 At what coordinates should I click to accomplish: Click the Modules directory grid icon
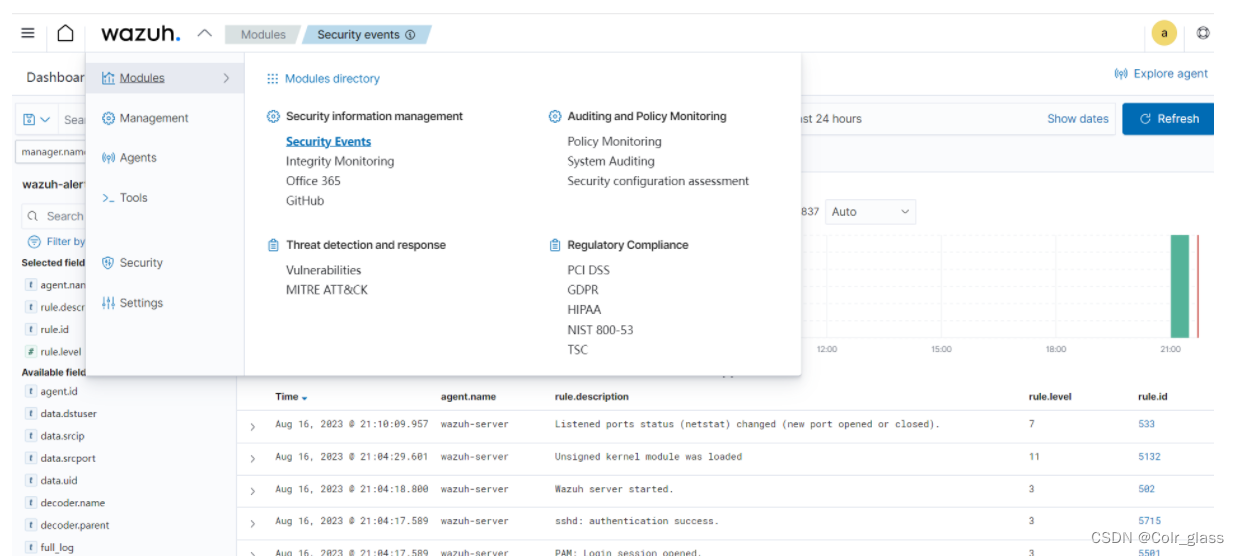tap(272, 79)
